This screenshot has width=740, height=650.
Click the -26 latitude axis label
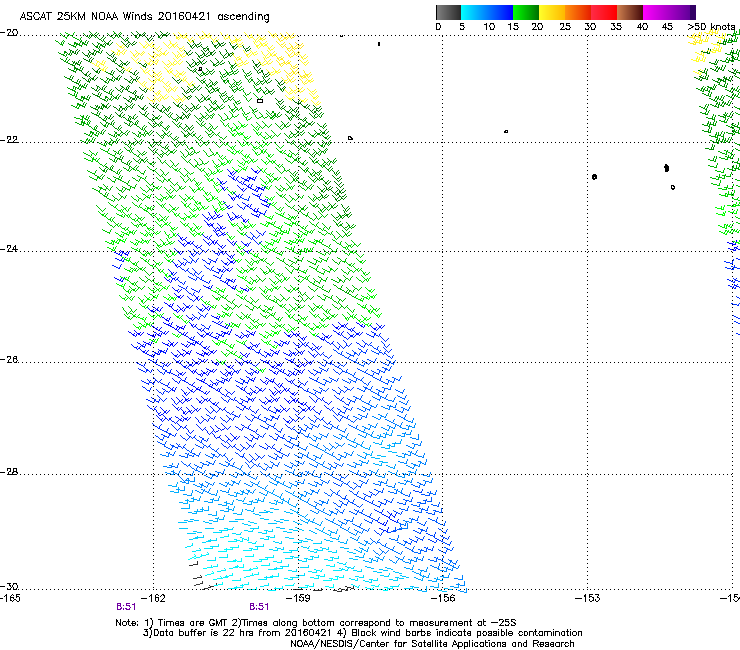tap(9, 360)
